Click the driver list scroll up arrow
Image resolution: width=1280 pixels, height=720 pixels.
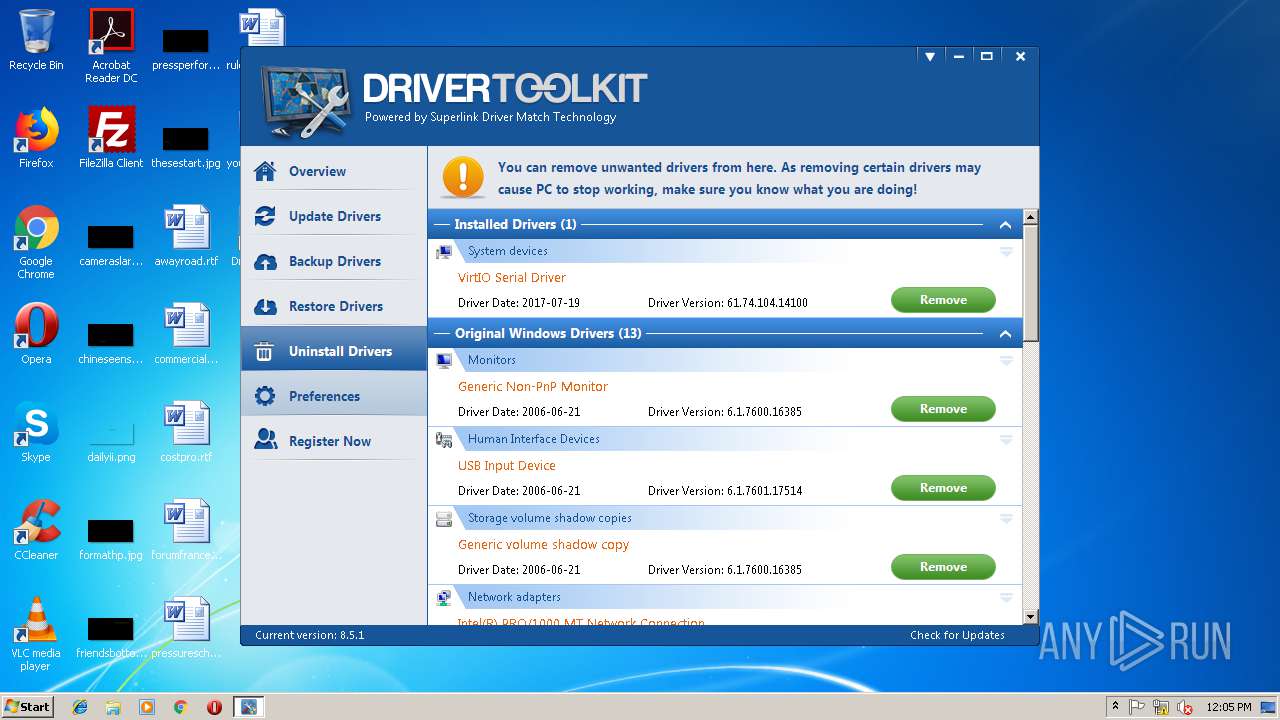pyautogui.click(x=1031, y=217)
